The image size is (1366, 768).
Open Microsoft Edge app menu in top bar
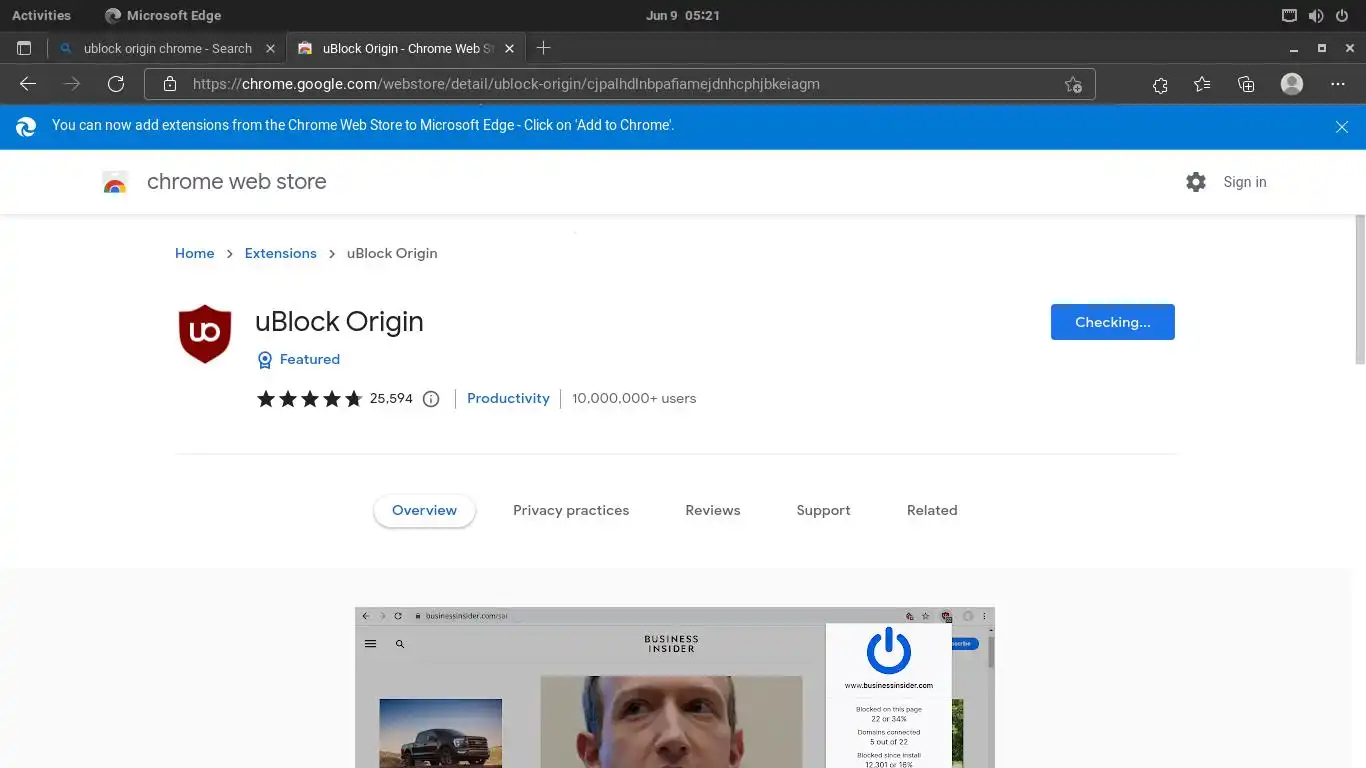[163, 15]
